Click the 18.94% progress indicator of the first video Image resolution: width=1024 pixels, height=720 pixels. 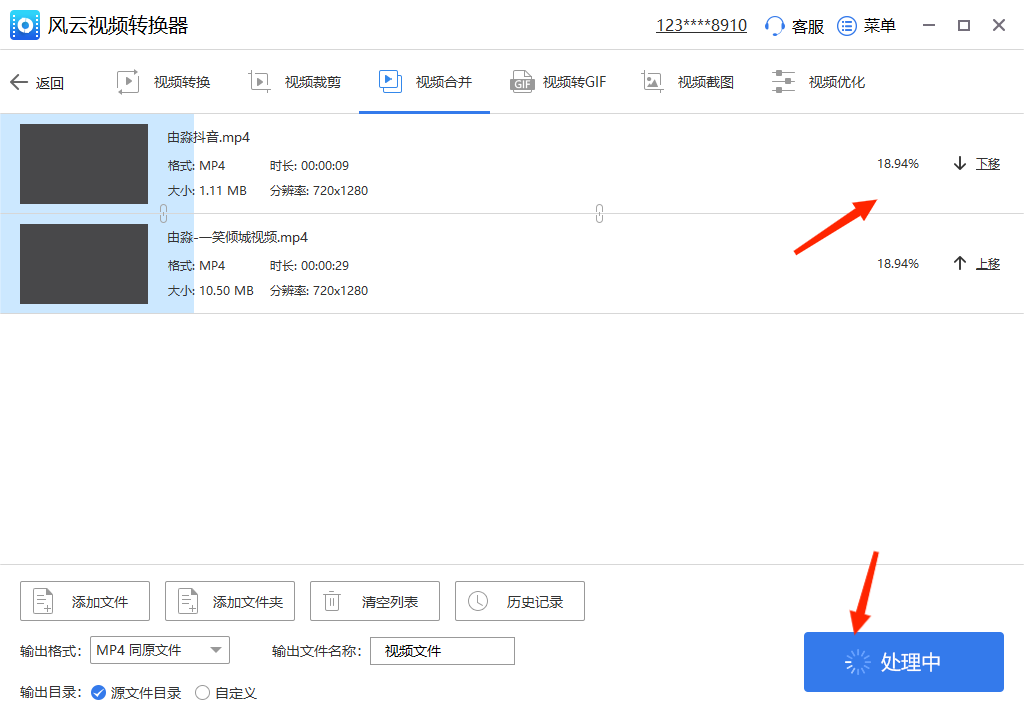[x=897, y=163]
